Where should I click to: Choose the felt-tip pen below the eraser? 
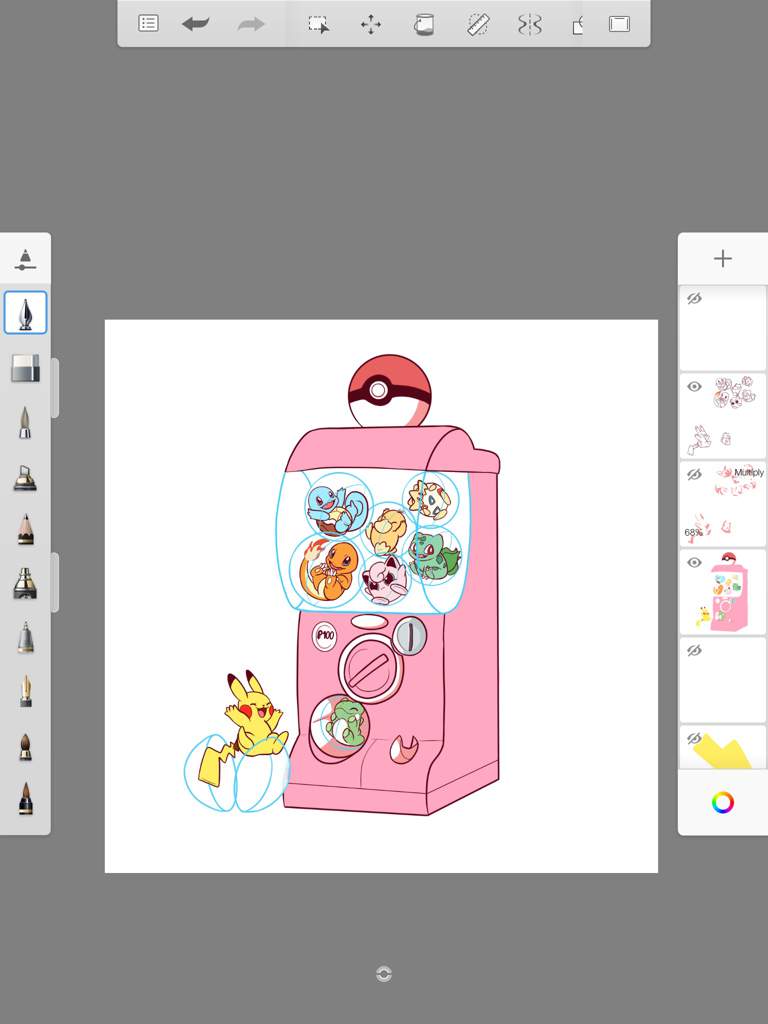point(25,422)
